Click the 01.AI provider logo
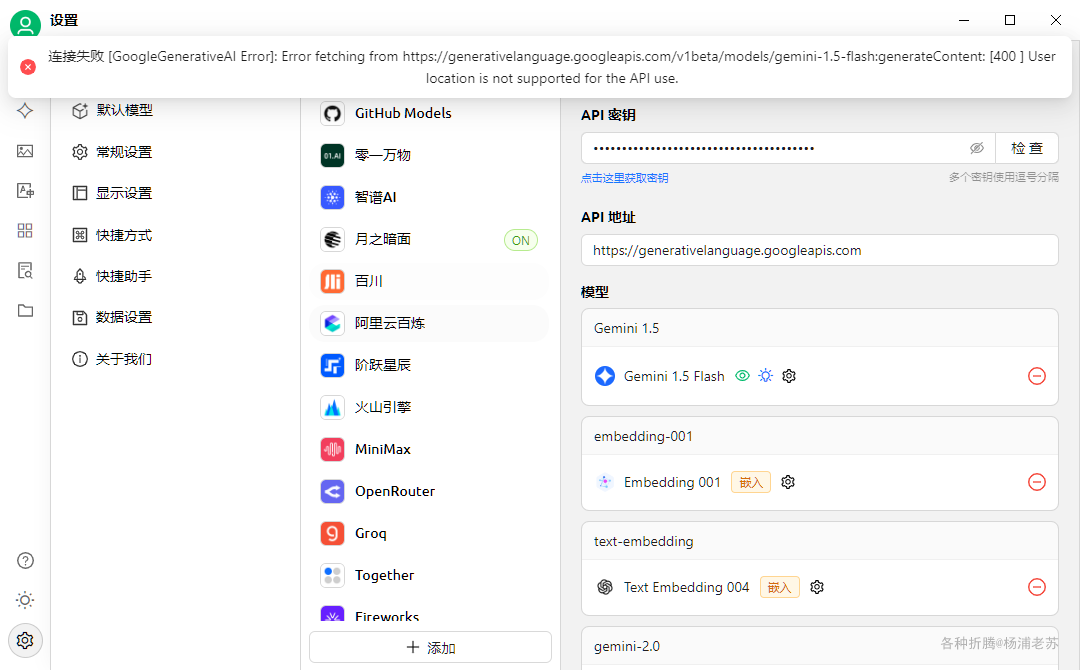1080x670 pixels. coord(333,156)
